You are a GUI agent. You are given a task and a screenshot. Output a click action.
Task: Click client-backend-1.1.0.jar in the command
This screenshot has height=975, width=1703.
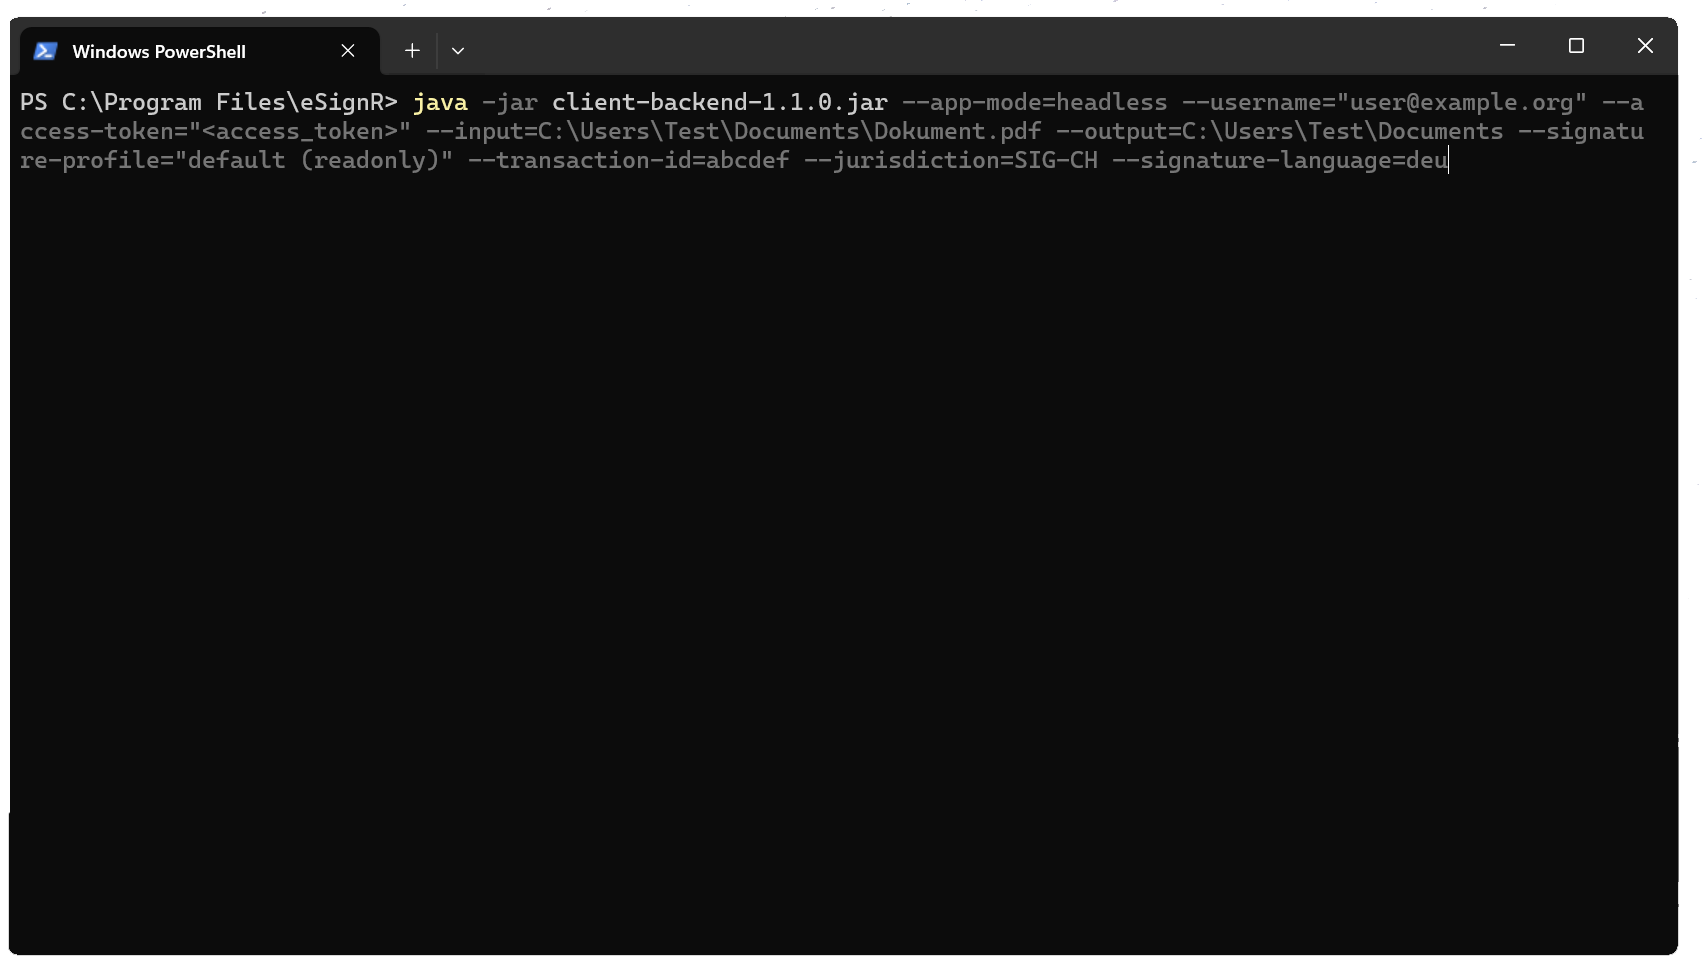720,103
